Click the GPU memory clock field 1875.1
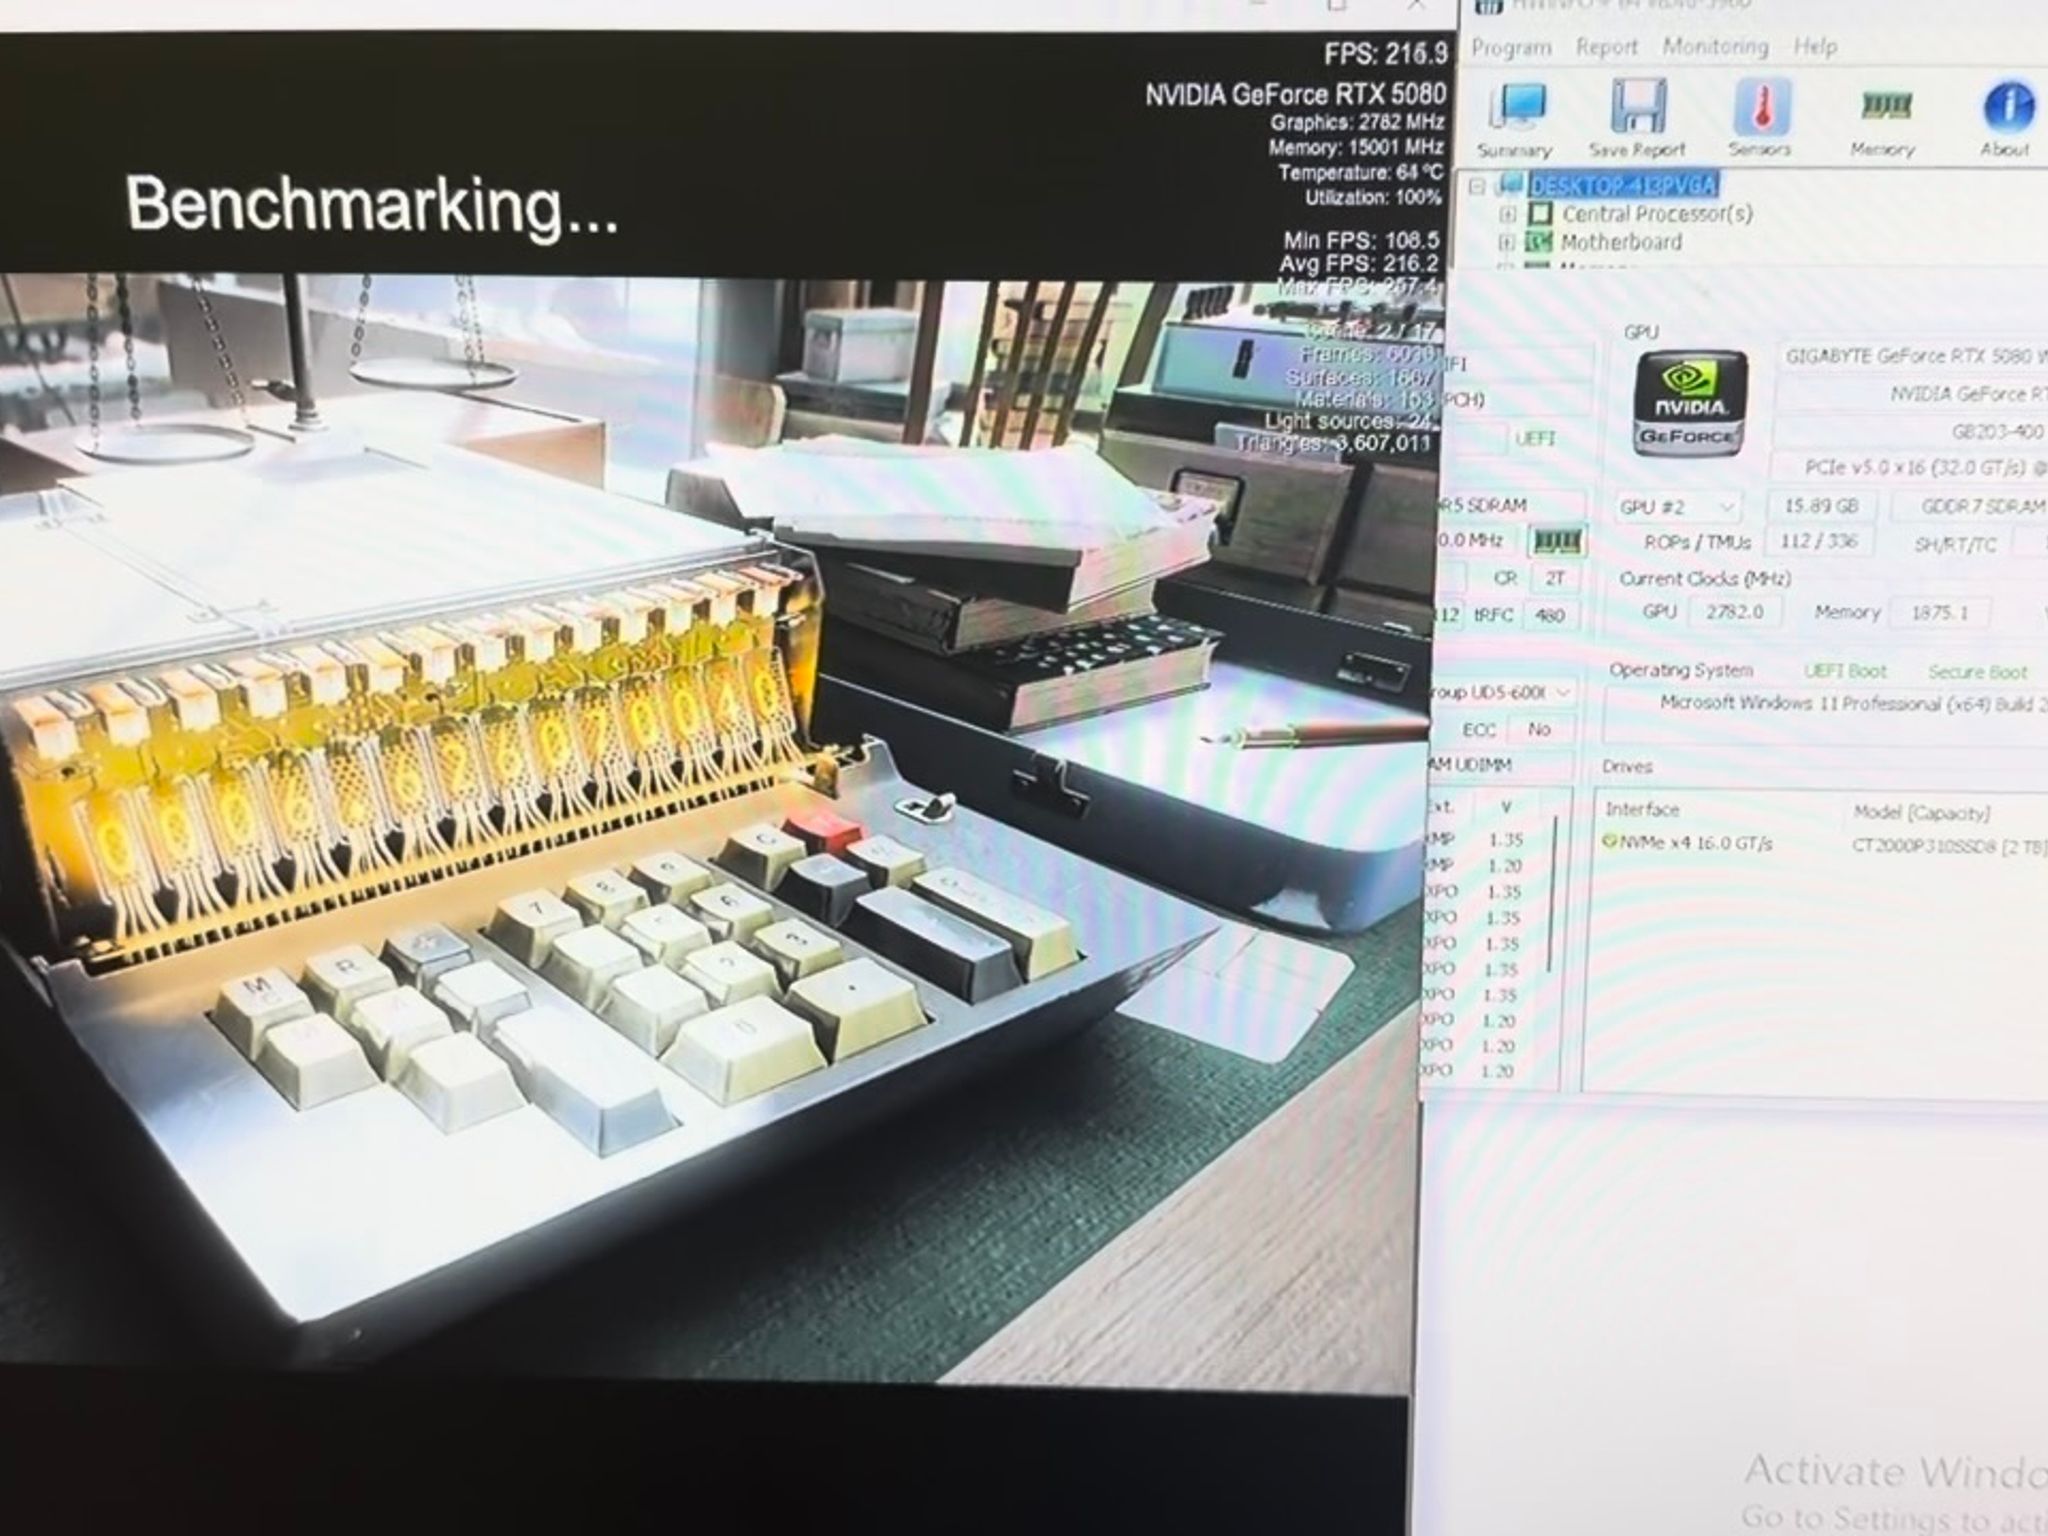The width and height of the screenshot is (2048, 1536). click(1940, 612)
